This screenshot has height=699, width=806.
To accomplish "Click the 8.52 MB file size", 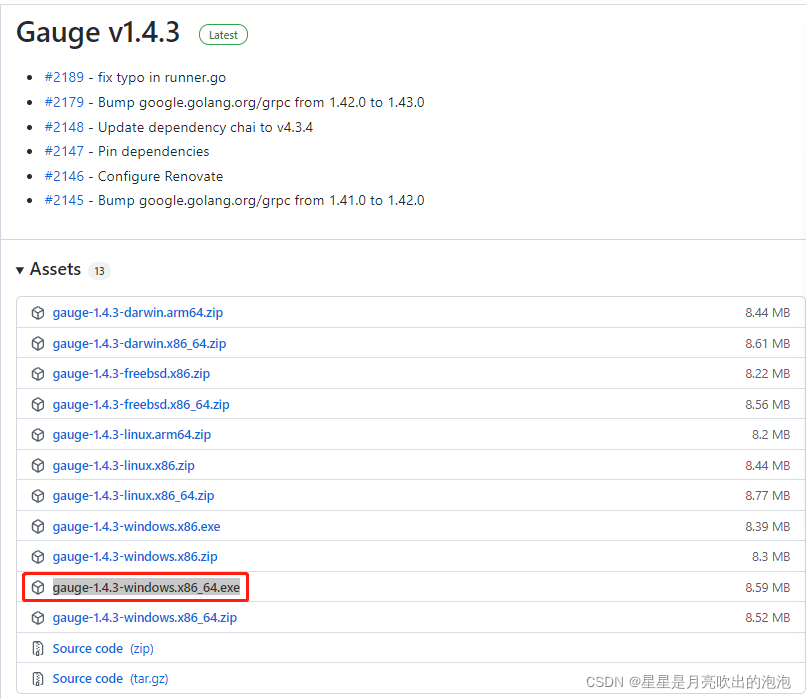I will click(x=767, y=618).
